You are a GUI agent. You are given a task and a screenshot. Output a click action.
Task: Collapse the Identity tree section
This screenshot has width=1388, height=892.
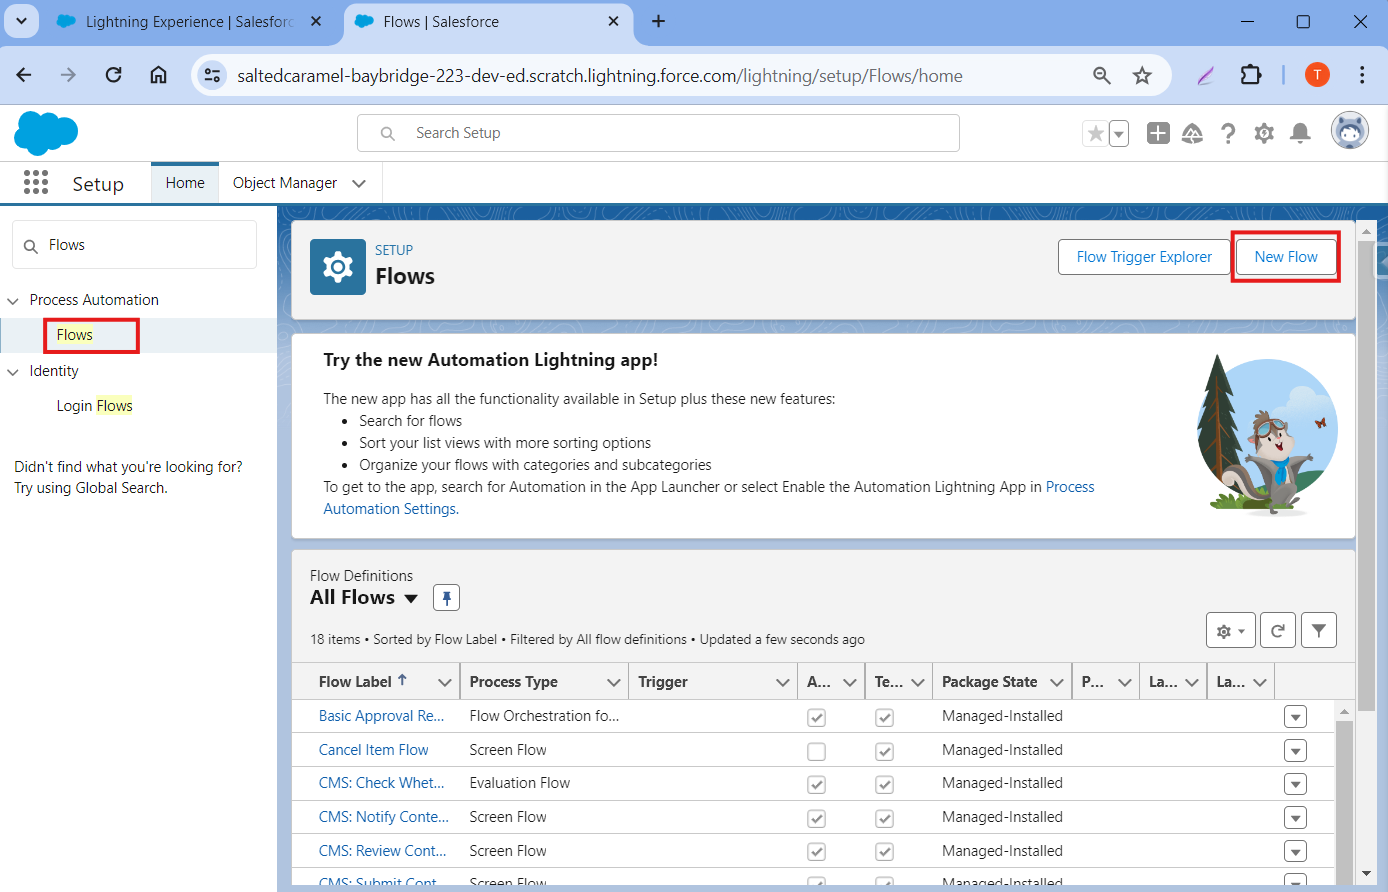point(13,371)
